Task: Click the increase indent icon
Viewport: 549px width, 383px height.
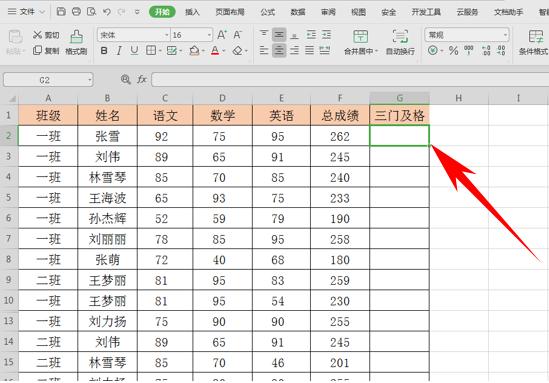Action: 326,34
